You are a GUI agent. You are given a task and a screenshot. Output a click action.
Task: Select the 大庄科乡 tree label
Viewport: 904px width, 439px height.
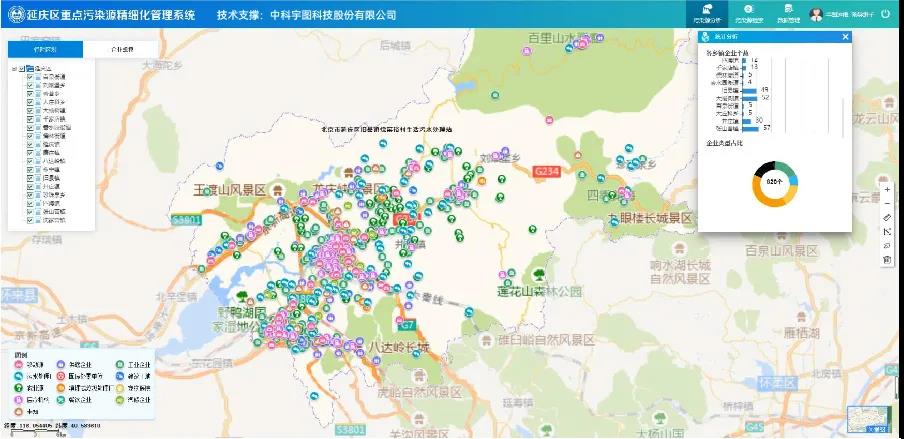pos(54,102)
